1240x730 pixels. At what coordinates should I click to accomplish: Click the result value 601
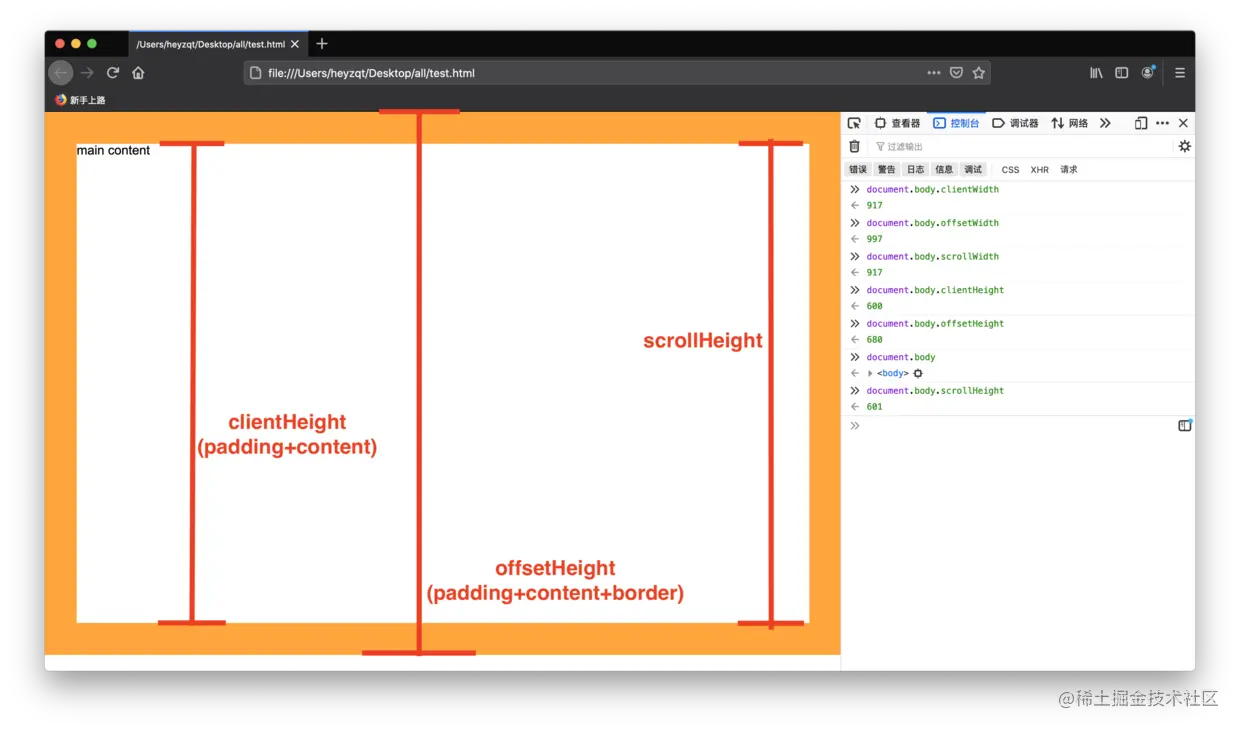point(875,407)
